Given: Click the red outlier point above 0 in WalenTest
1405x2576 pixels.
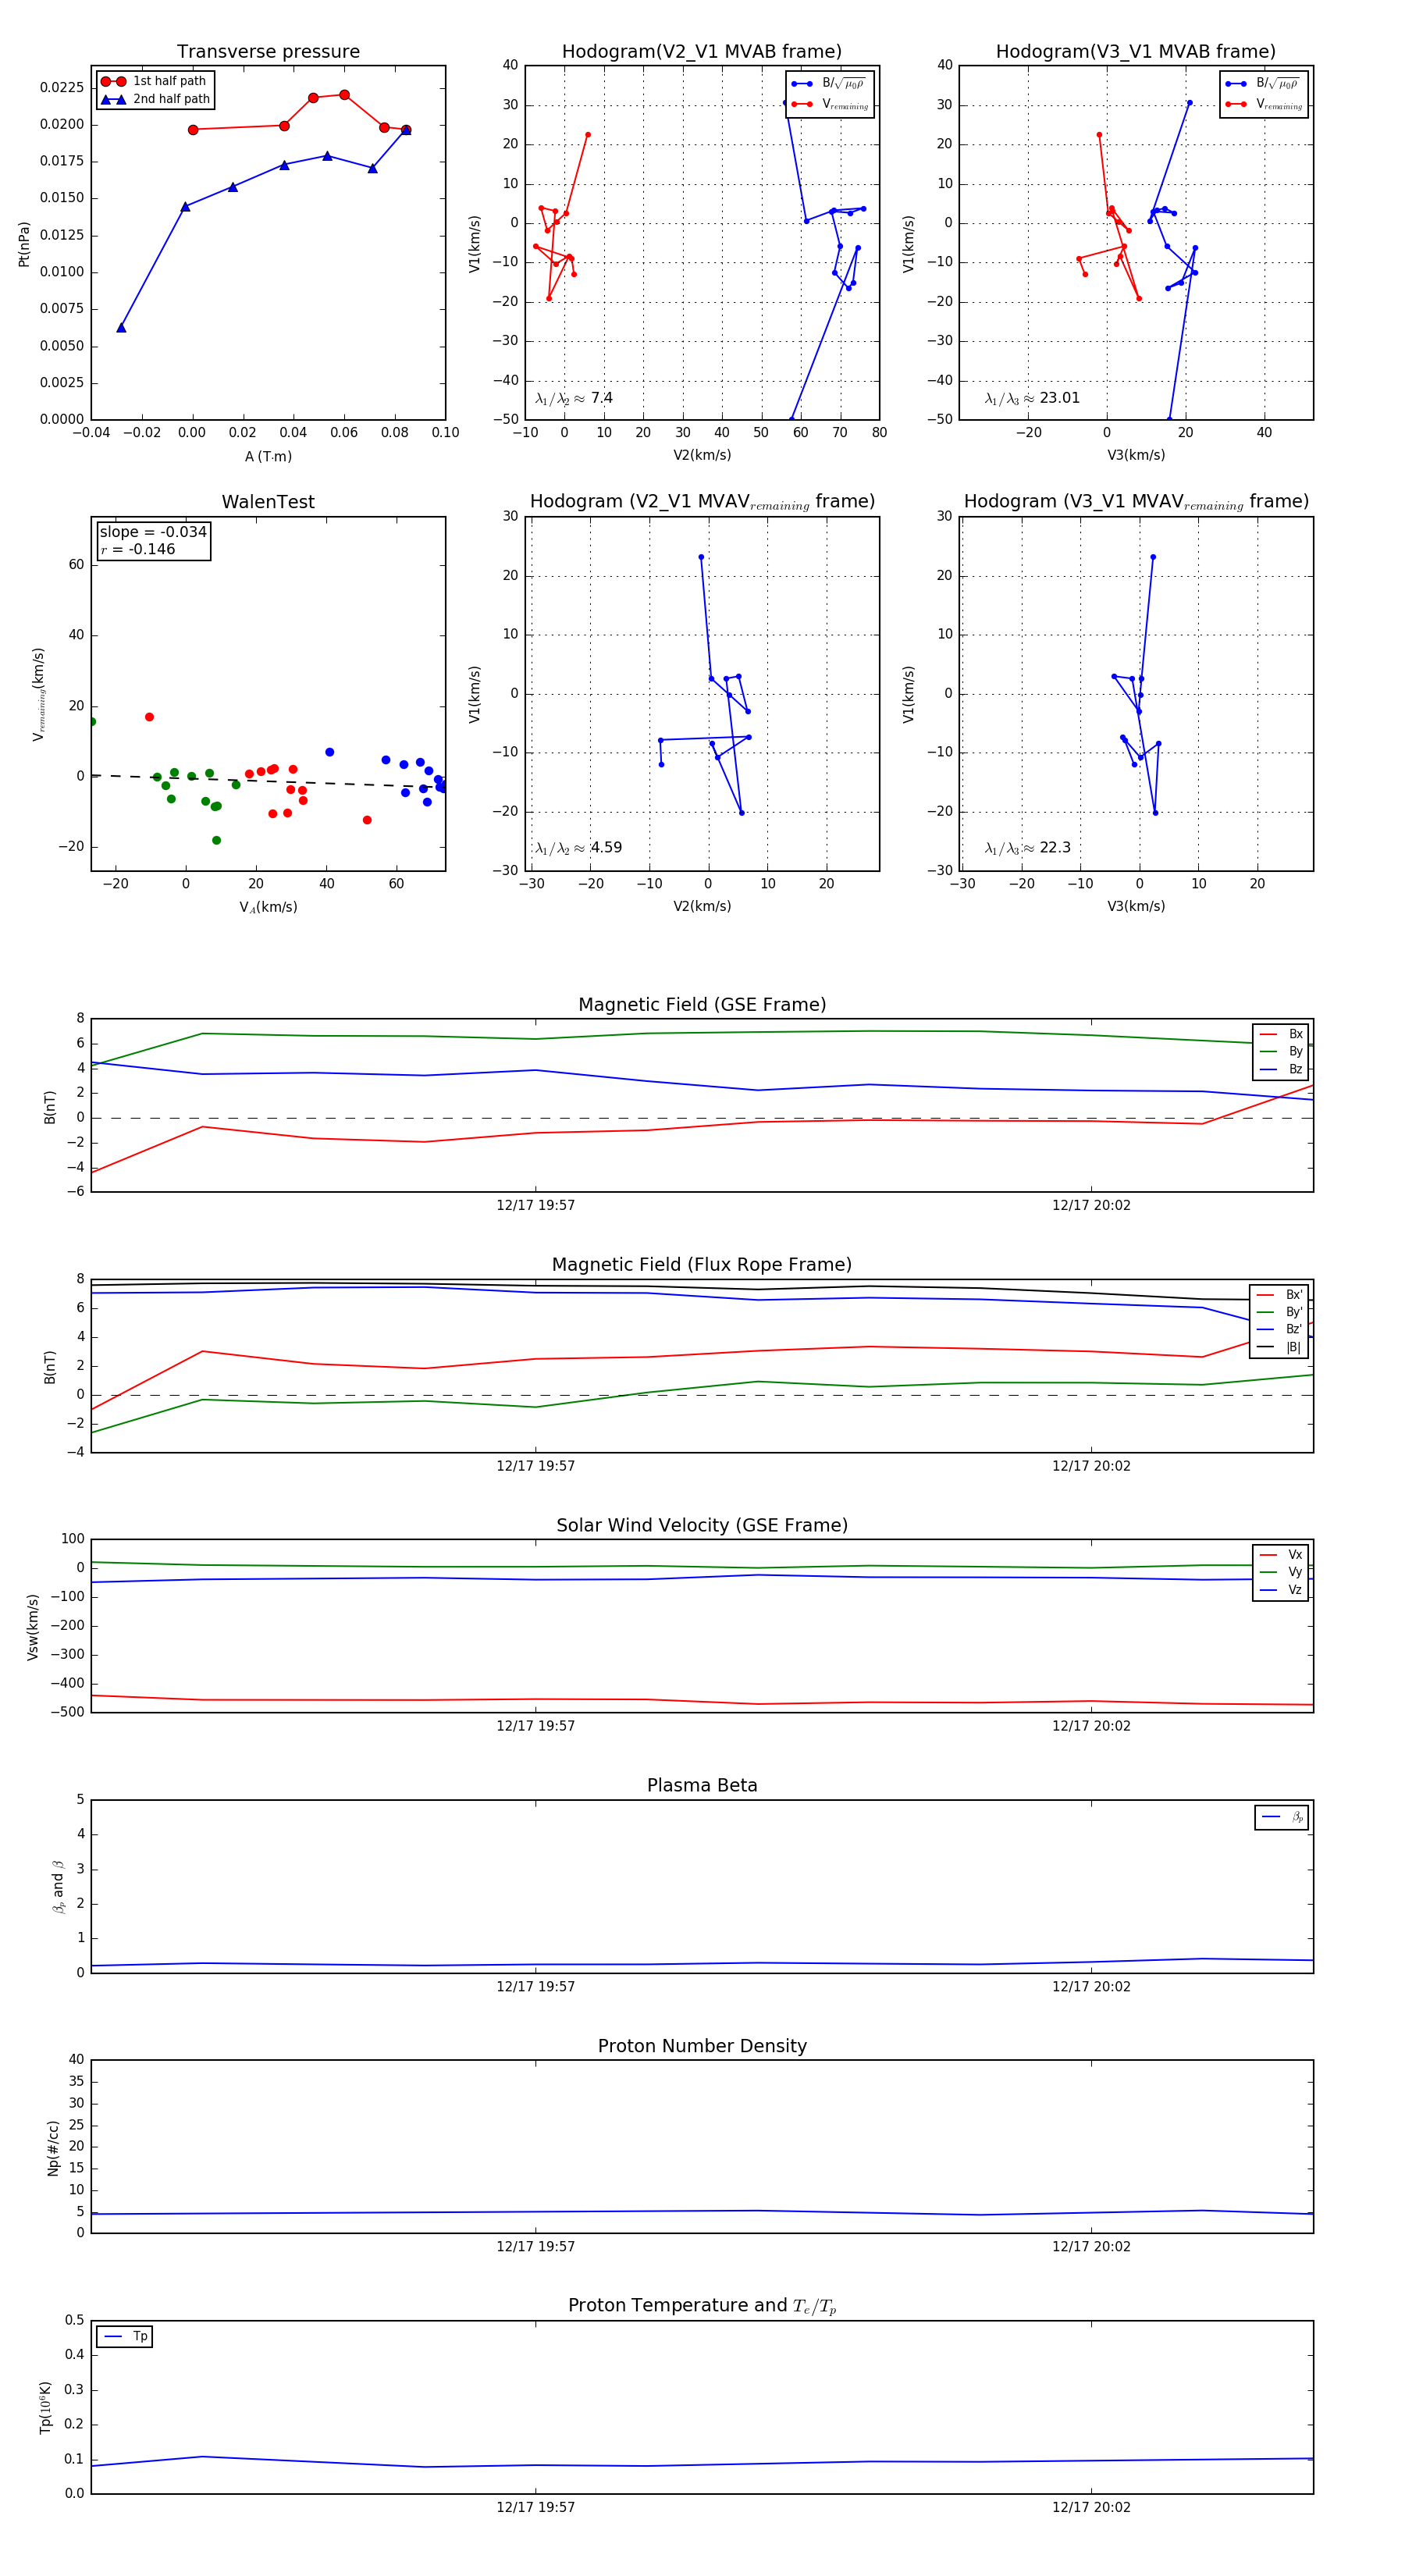Looking at the screenshot, I should tap(149, 717).
